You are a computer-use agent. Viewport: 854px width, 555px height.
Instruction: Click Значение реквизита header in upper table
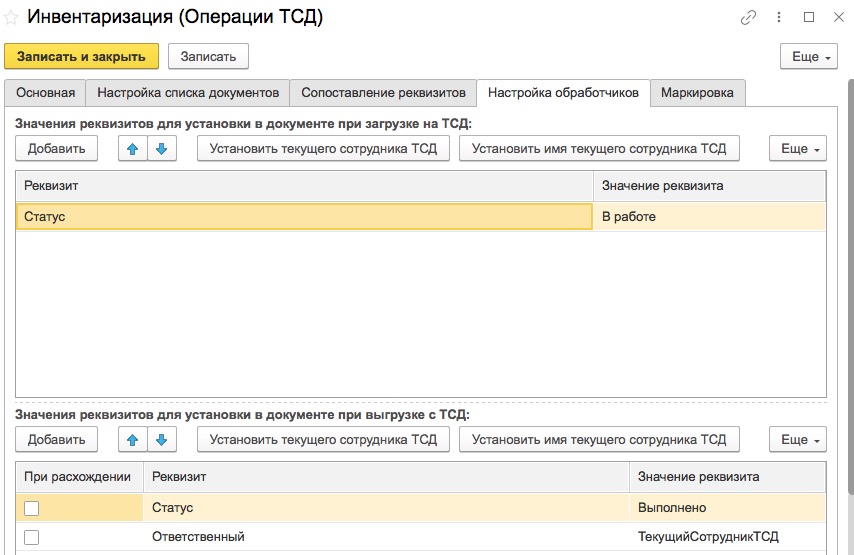coord(710,186)
